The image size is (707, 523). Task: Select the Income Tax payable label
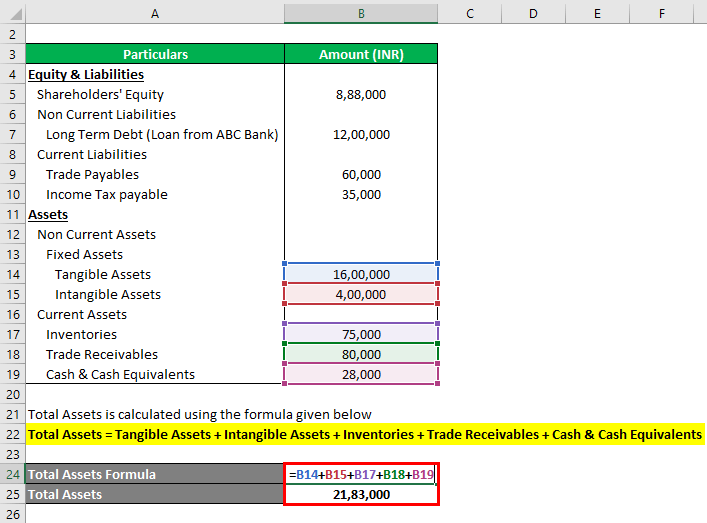tap(106, 194)
